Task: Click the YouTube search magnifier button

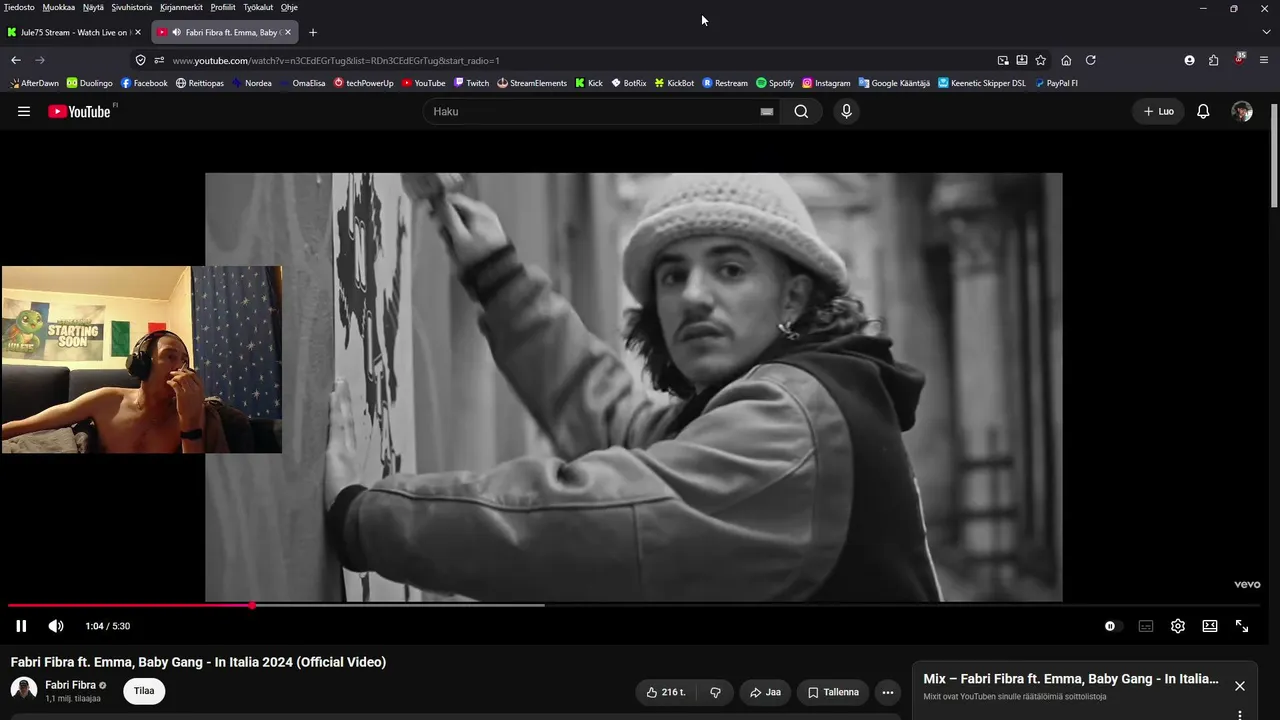Action: (801, 111)
